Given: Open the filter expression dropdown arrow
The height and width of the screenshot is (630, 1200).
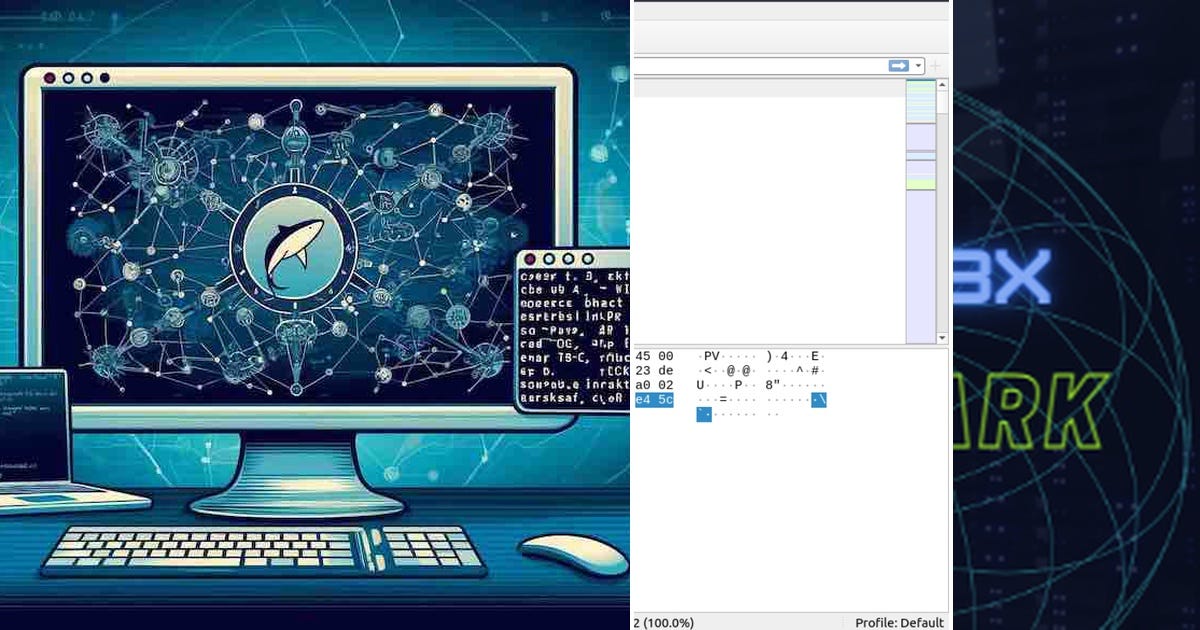Looking at the screenshot, I should [918, 66].
